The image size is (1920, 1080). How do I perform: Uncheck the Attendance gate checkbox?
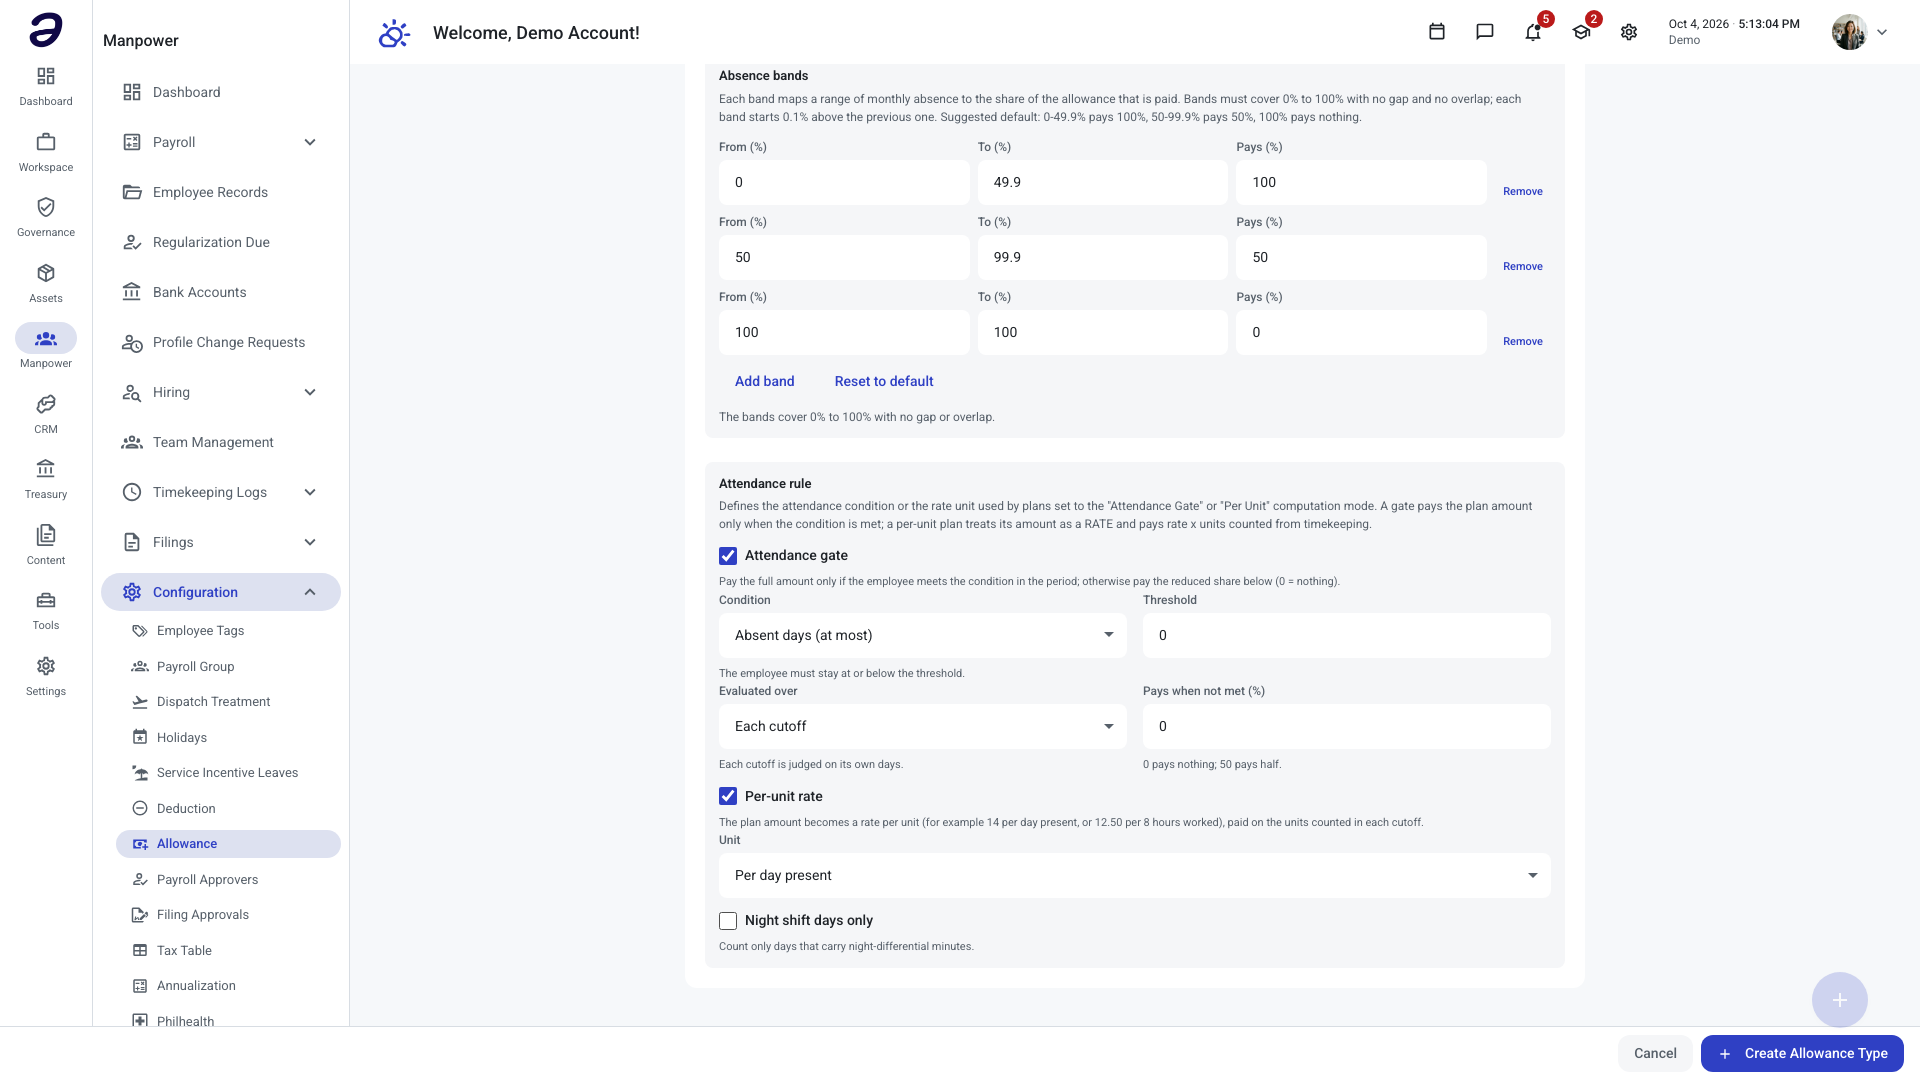tap(728, 556)
